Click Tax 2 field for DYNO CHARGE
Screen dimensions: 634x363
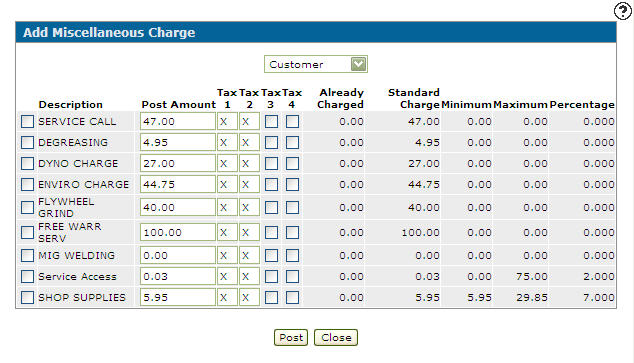[x=249, y=163]
